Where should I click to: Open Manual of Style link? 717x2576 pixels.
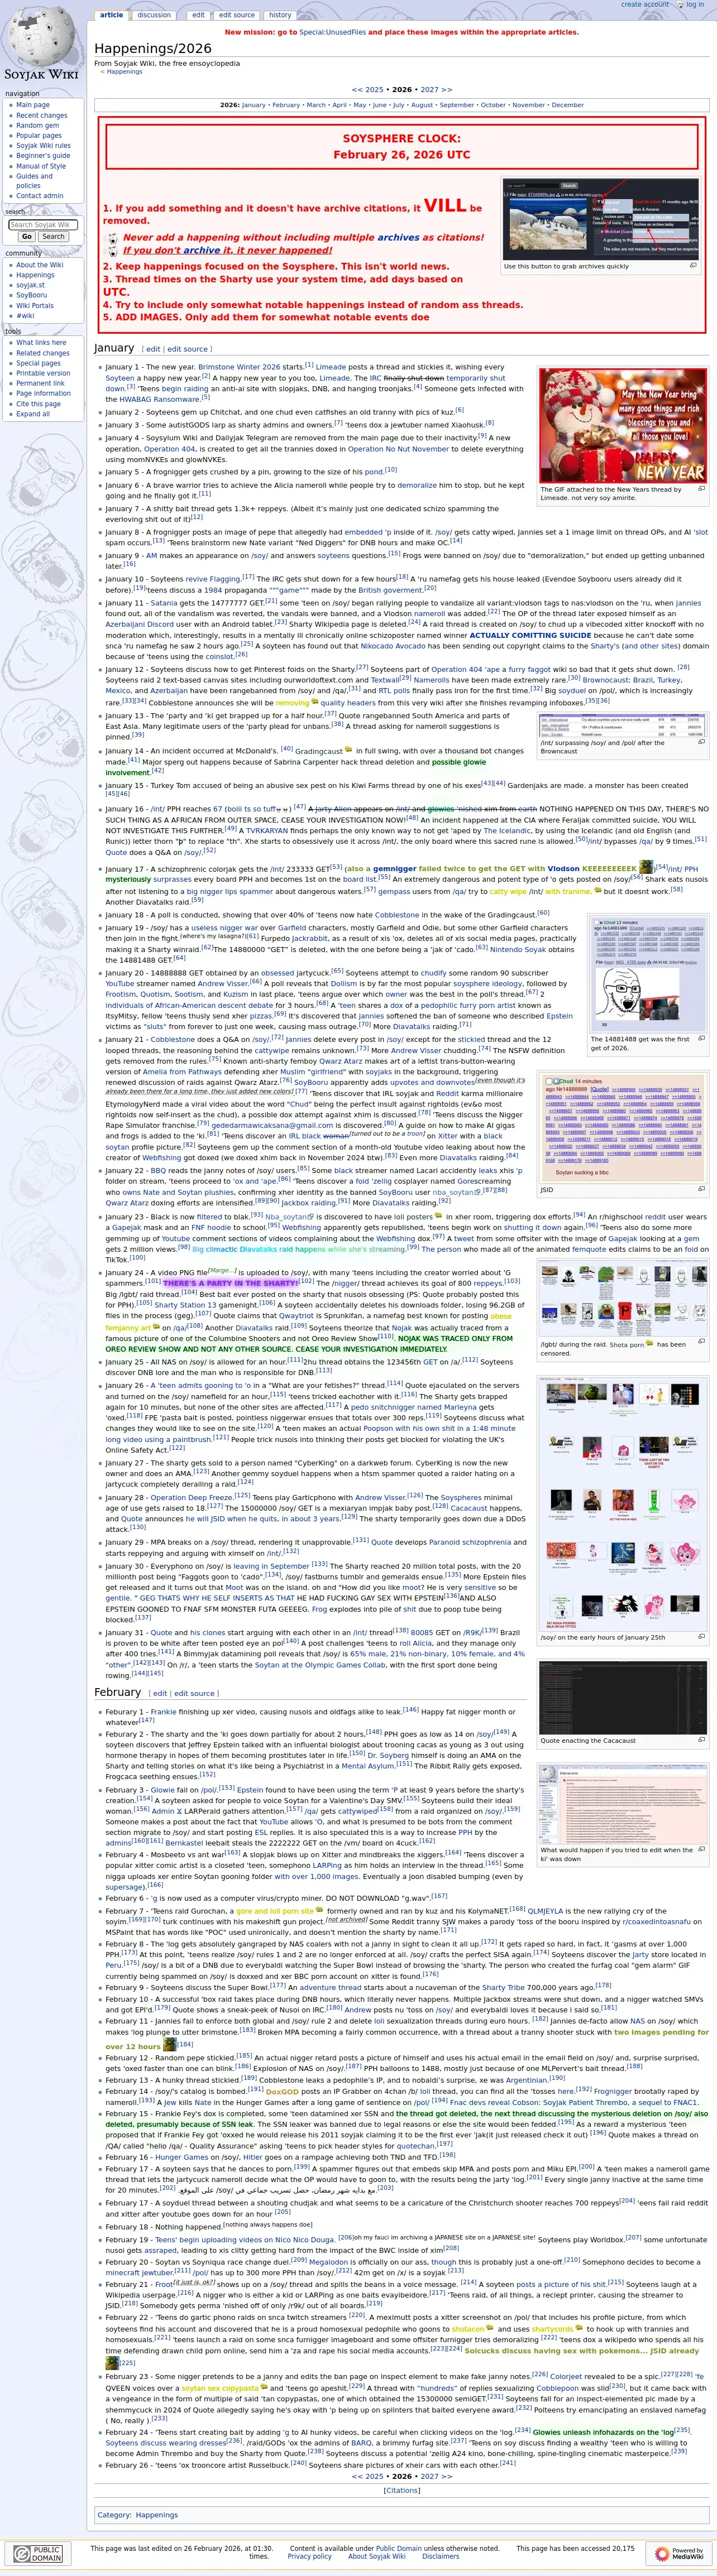pyautogui.click(x=41, y=166)
